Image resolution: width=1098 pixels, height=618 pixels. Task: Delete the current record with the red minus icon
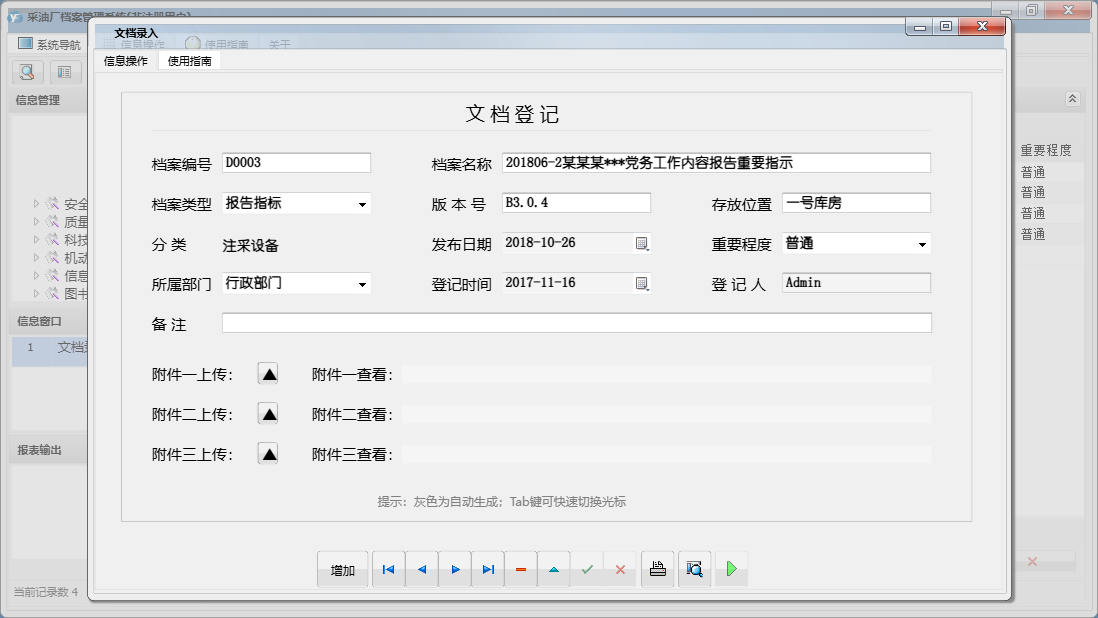click(x=521, y=568)
